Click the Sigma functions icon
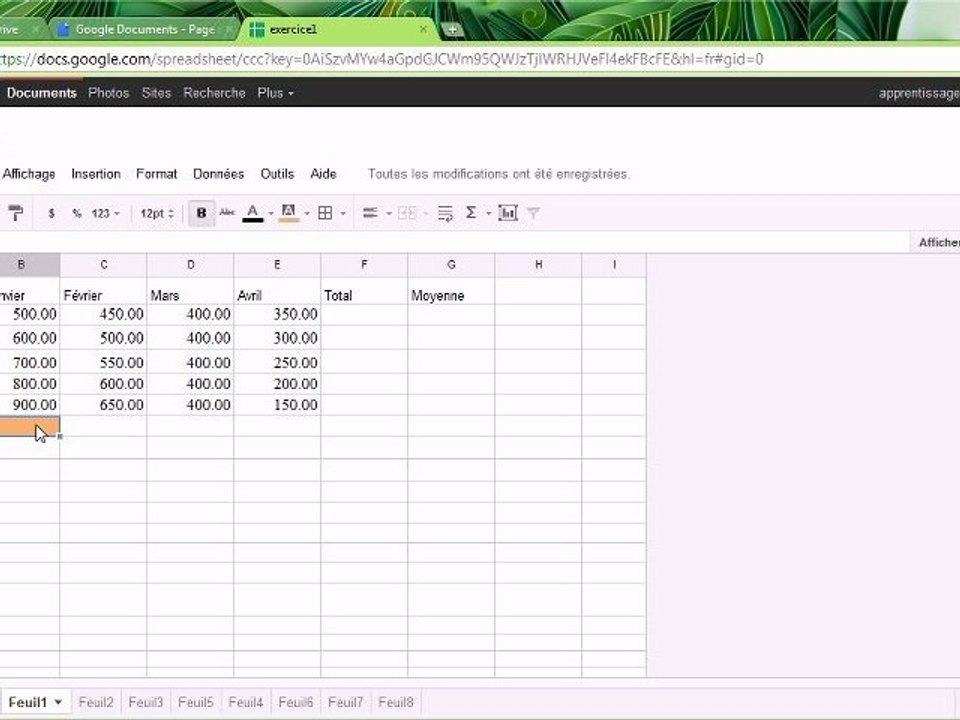Viewport: 960px width, 720px height. click(471, 212)
